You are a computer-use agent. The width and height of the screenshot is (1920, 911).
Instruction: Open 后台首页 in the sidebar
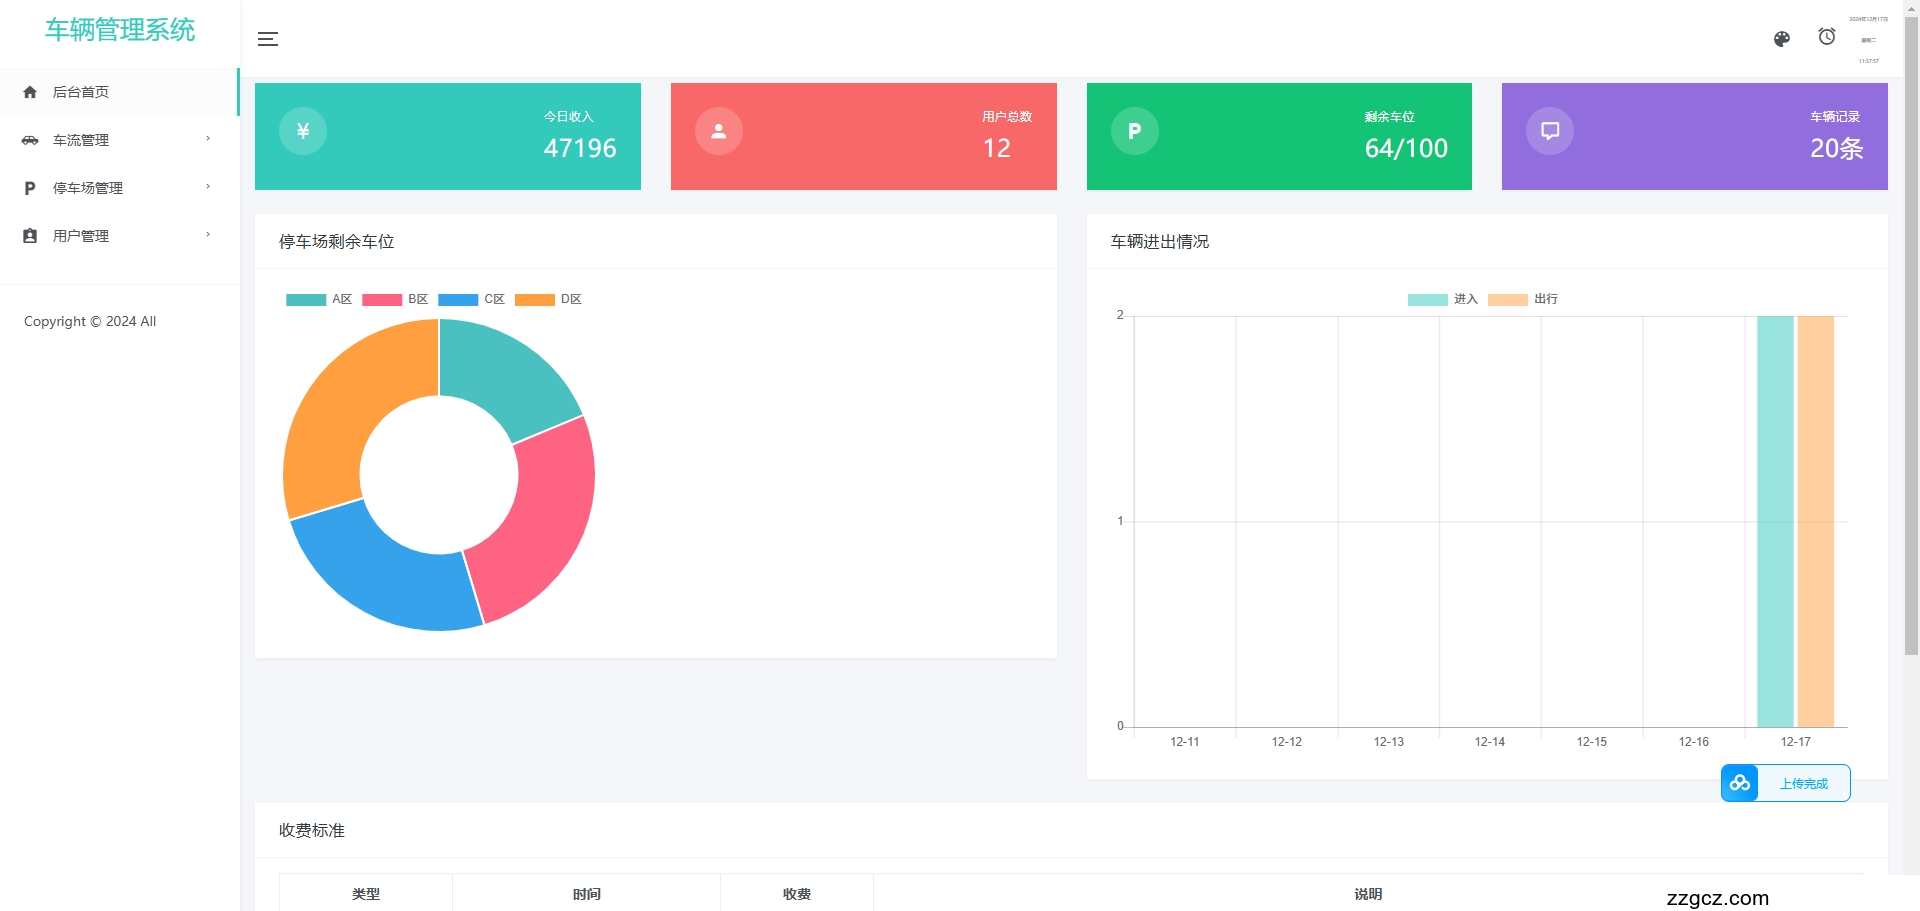80,92
